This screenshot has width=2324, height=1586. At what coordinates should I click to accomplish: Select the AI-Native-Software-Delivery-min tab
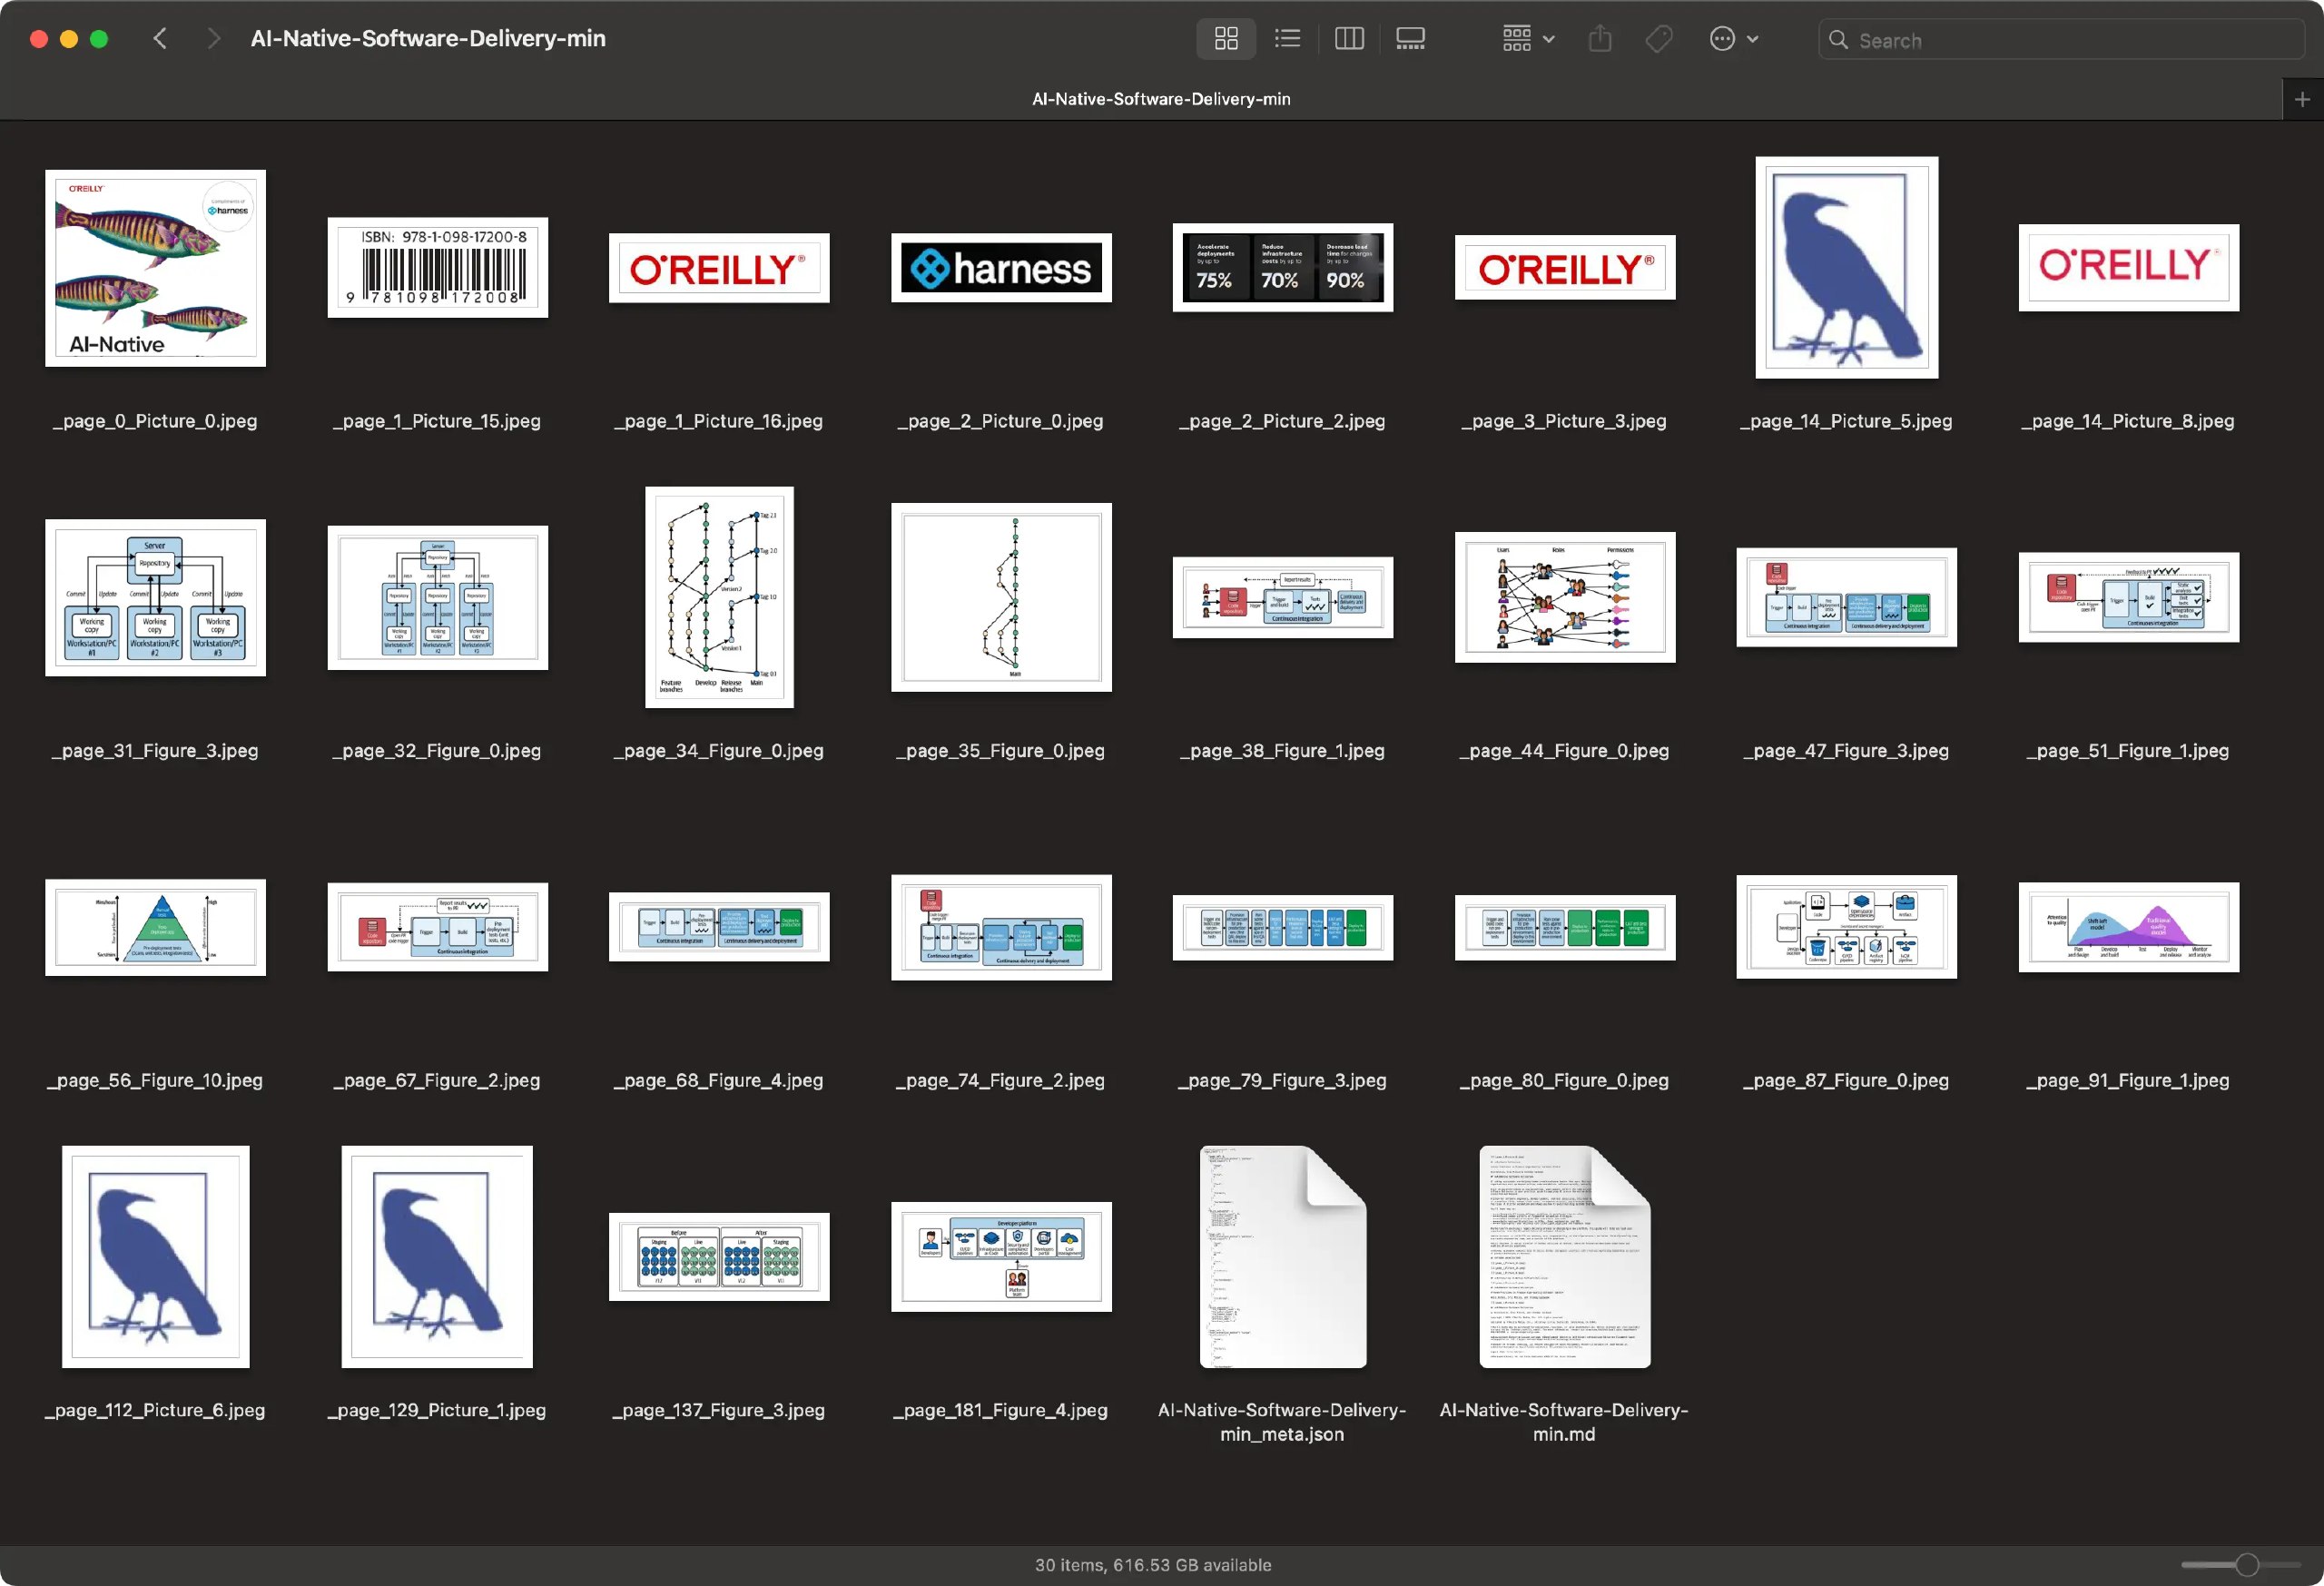click(1160, 99)
